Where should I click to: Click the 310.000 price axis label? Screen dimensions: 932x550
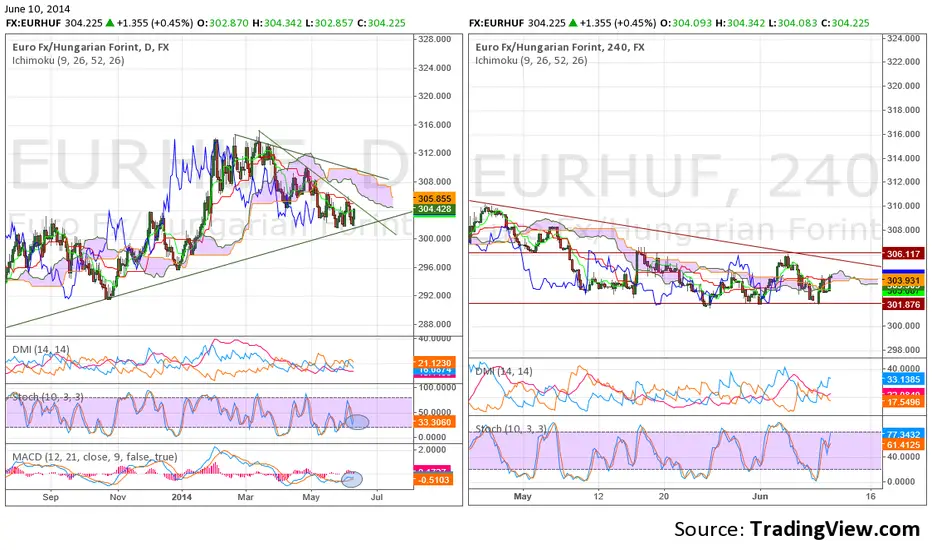tap(903, 206)
